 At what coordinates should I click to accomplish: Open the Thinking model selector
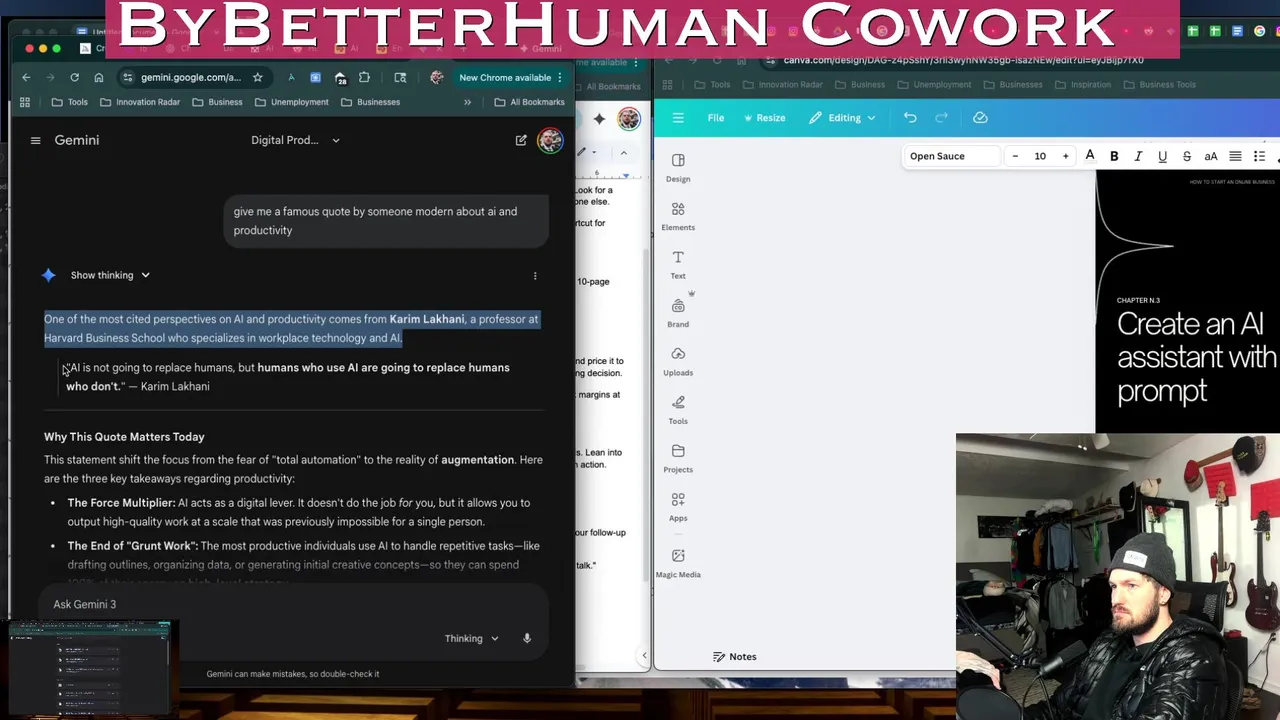click(472, 638)
